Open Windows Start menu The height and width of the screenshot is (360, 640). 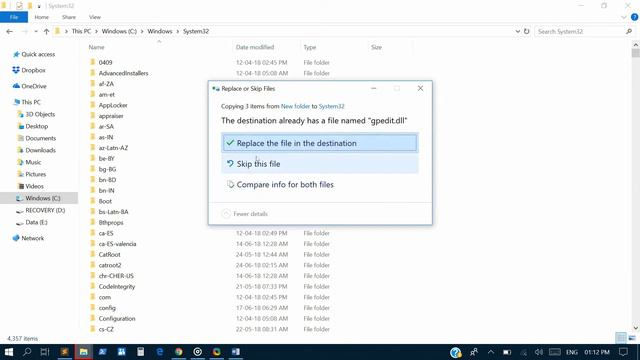point(9,352)
